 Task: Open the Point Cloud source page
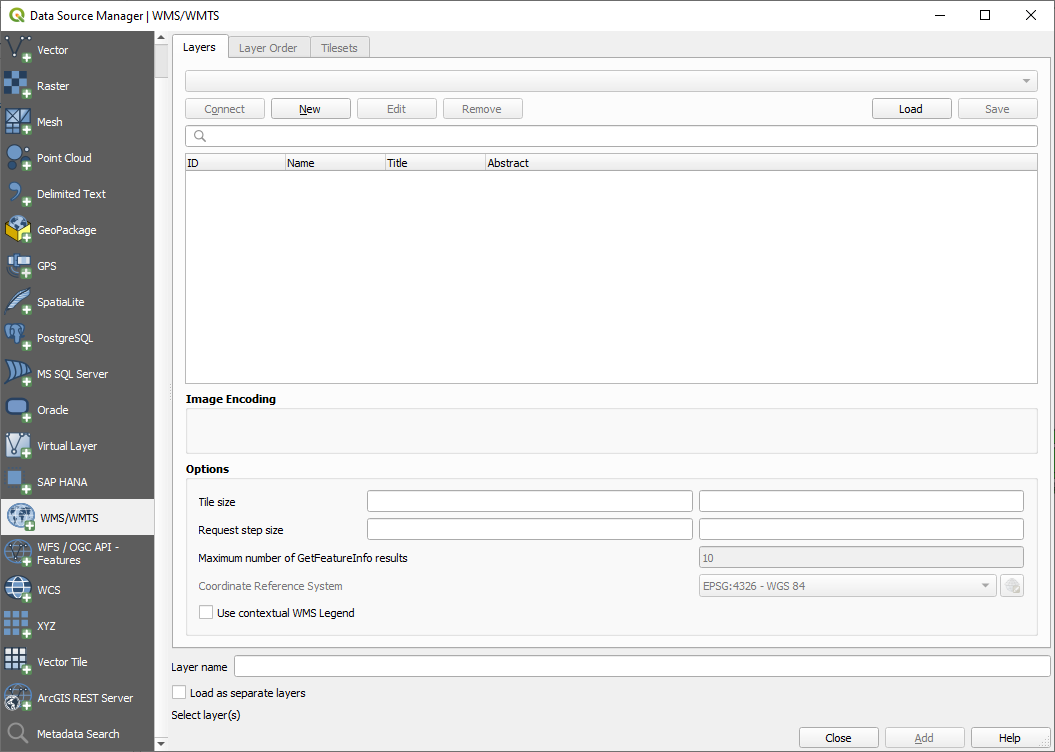pyautogui.click(x=65, y=157)
